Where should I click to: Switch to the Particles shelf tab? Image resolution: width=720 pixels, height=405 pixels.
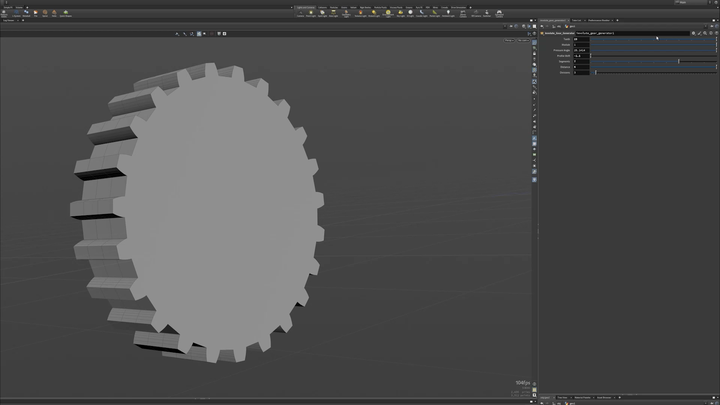(x=334, y=7)
